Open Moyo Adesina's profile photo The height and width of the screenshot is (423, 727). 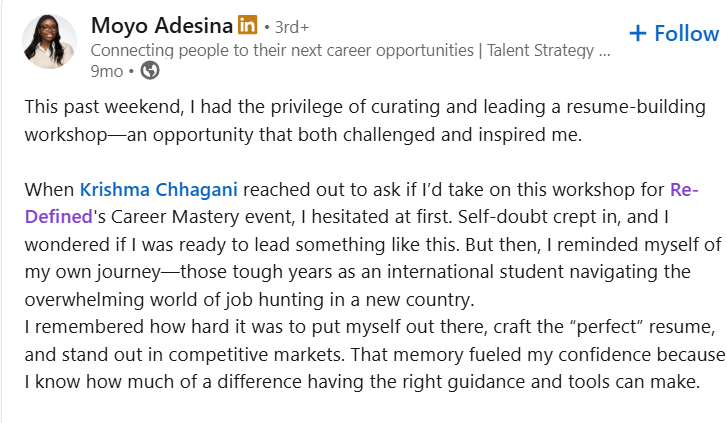(x=48, y=41)
